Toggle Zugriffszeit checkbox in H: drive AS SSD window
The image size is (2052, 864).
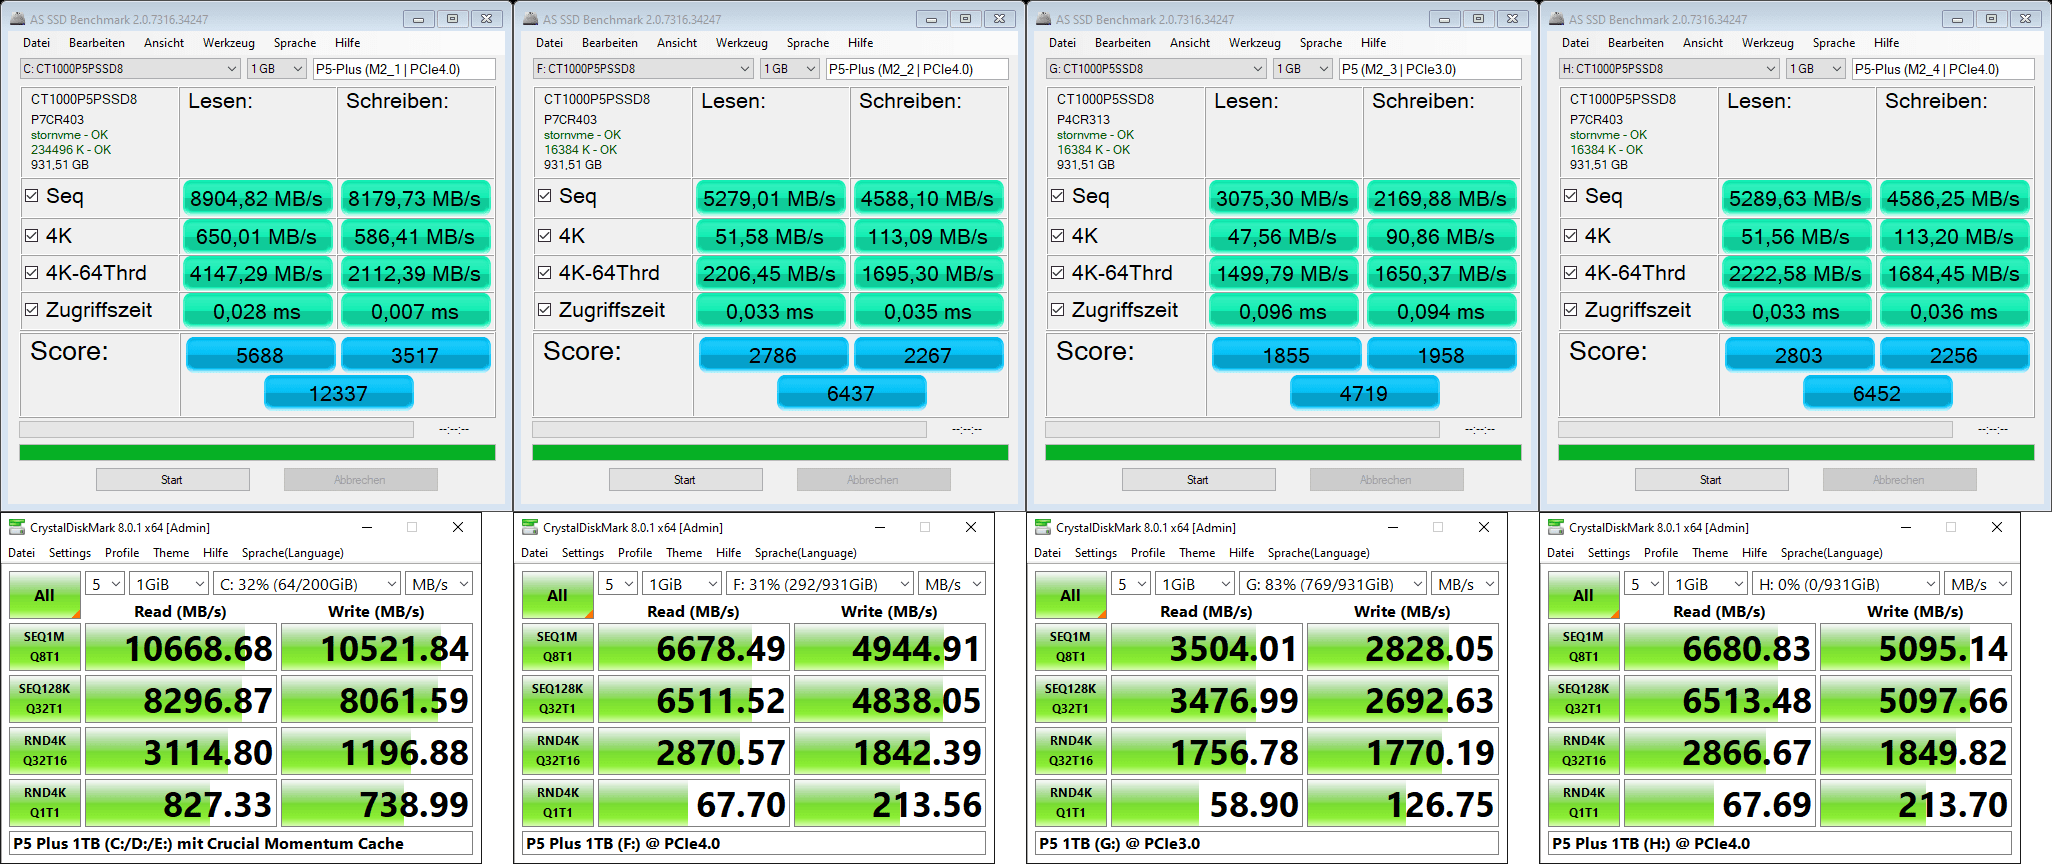coord(1571,310)
